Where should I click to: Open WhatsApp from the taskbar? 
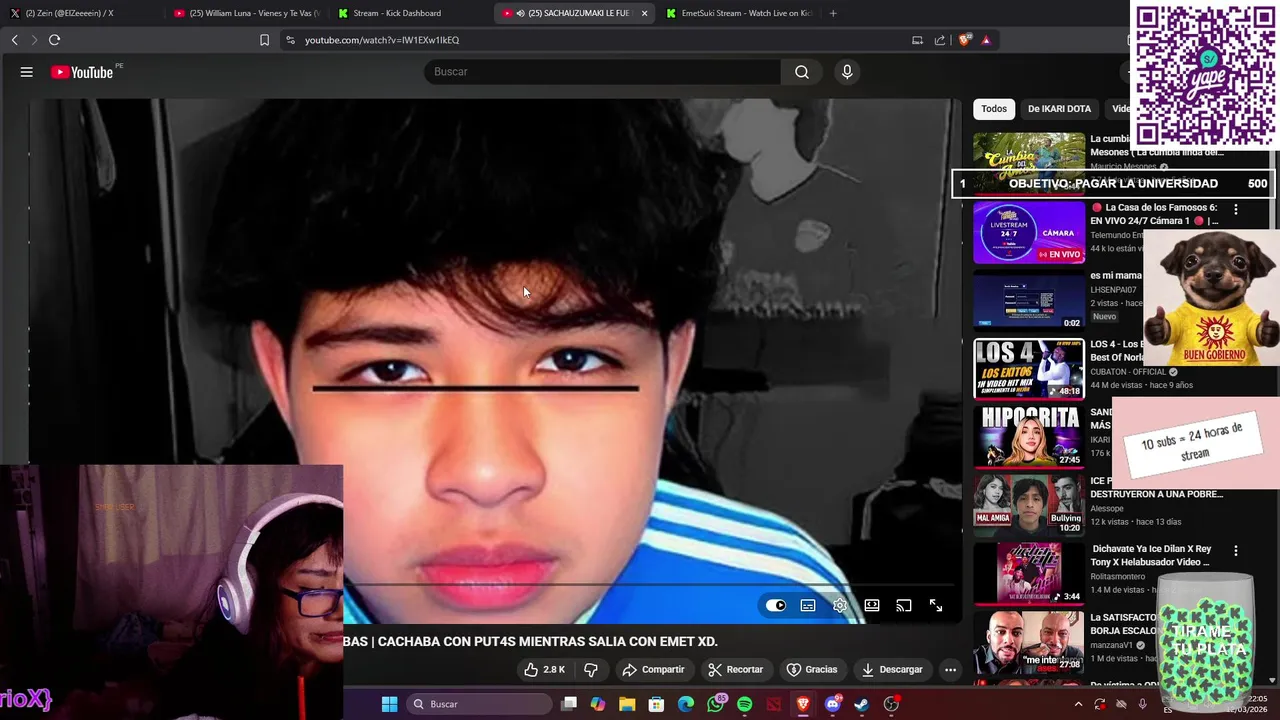(x=715, y=704)
